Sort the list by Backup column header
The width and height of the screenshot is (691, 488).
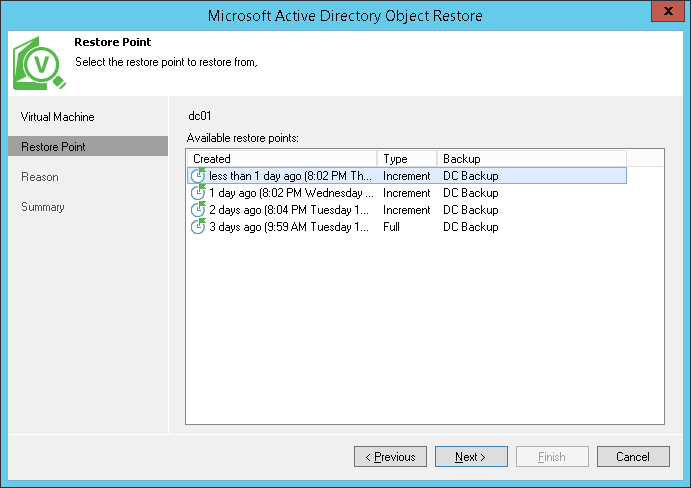point(531,159)
